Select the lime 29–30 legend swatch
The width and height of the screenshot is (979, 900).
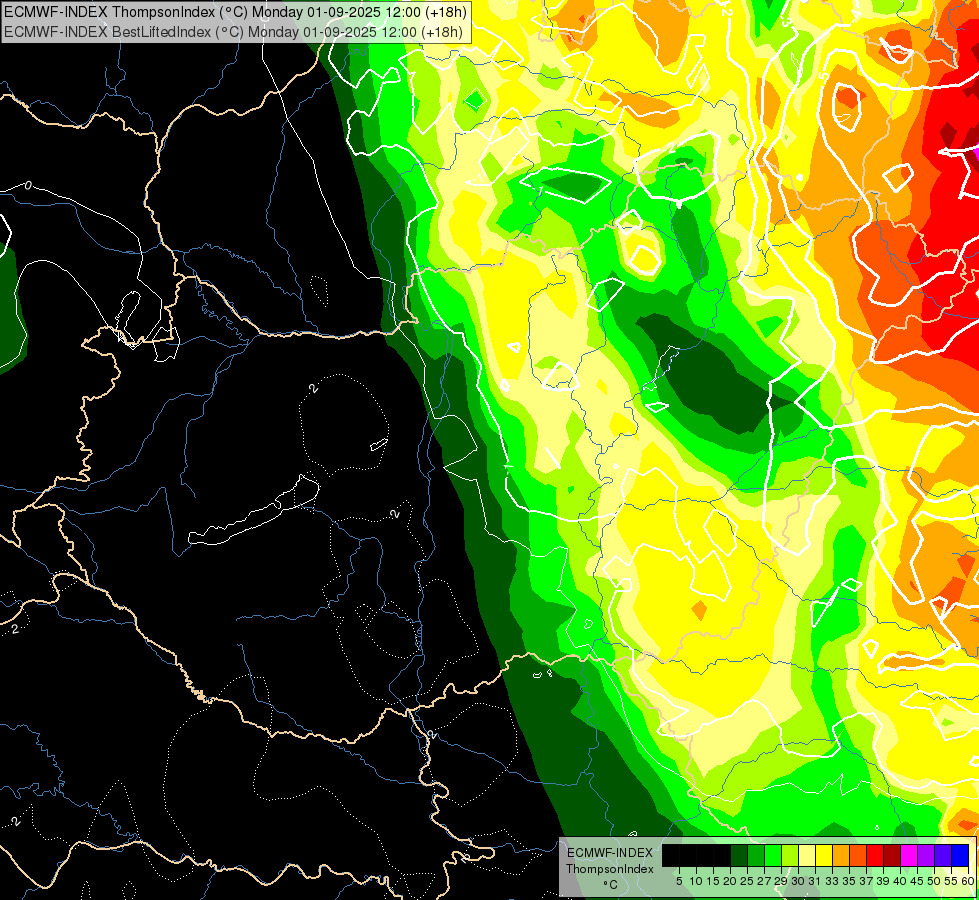pos(790,855)
